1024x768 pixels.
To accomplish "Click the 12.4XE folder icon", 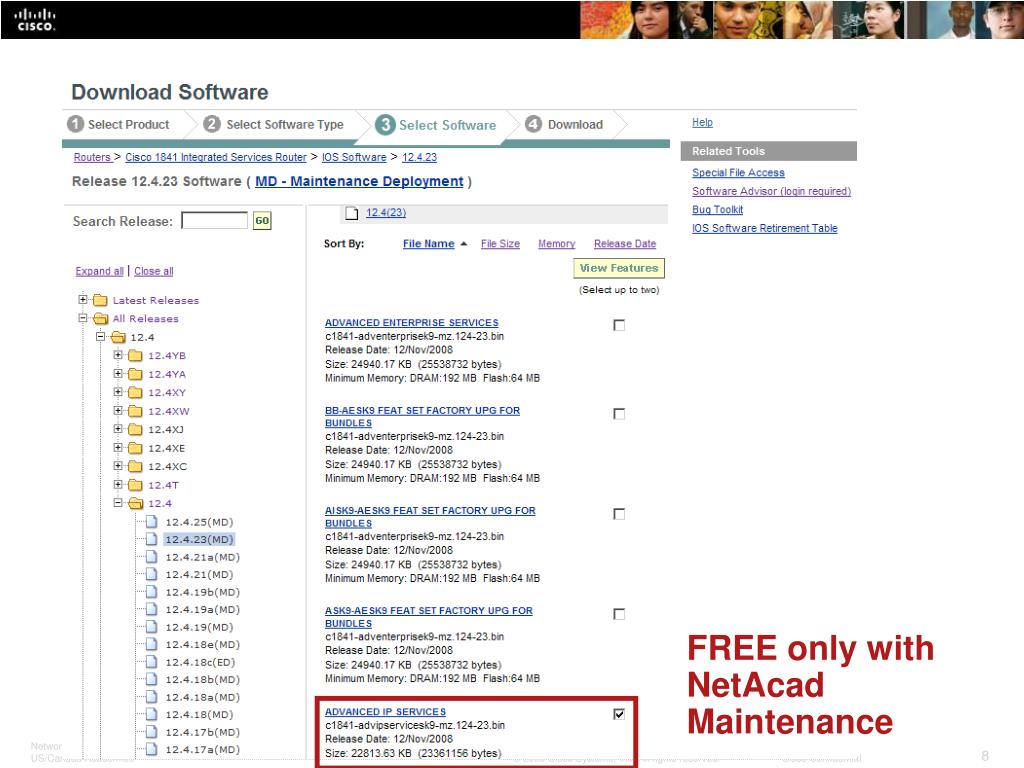I will pos(135,448).
